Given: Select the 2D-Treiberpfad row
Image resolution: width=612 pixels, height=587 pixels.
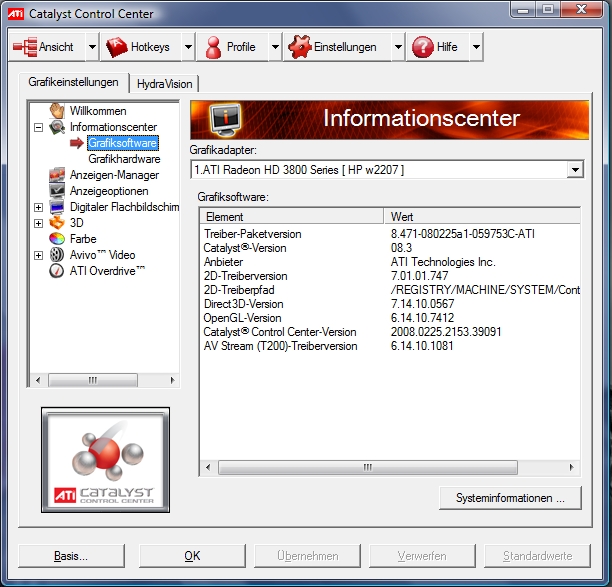Looking at the screenshot, I should coord(390,290).
